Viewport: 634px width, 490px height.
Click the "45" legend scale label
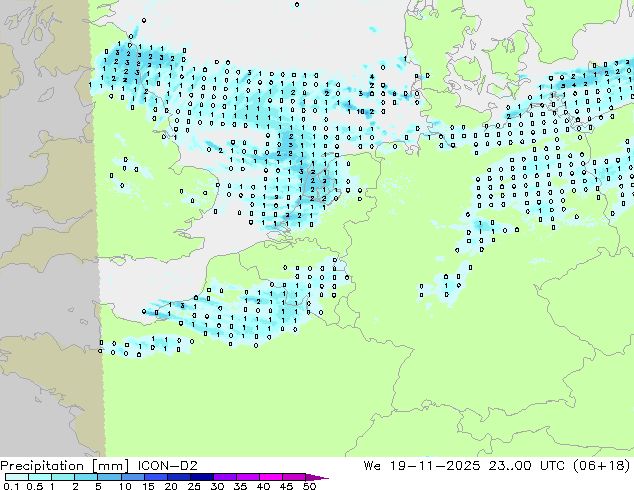[286, 486]
